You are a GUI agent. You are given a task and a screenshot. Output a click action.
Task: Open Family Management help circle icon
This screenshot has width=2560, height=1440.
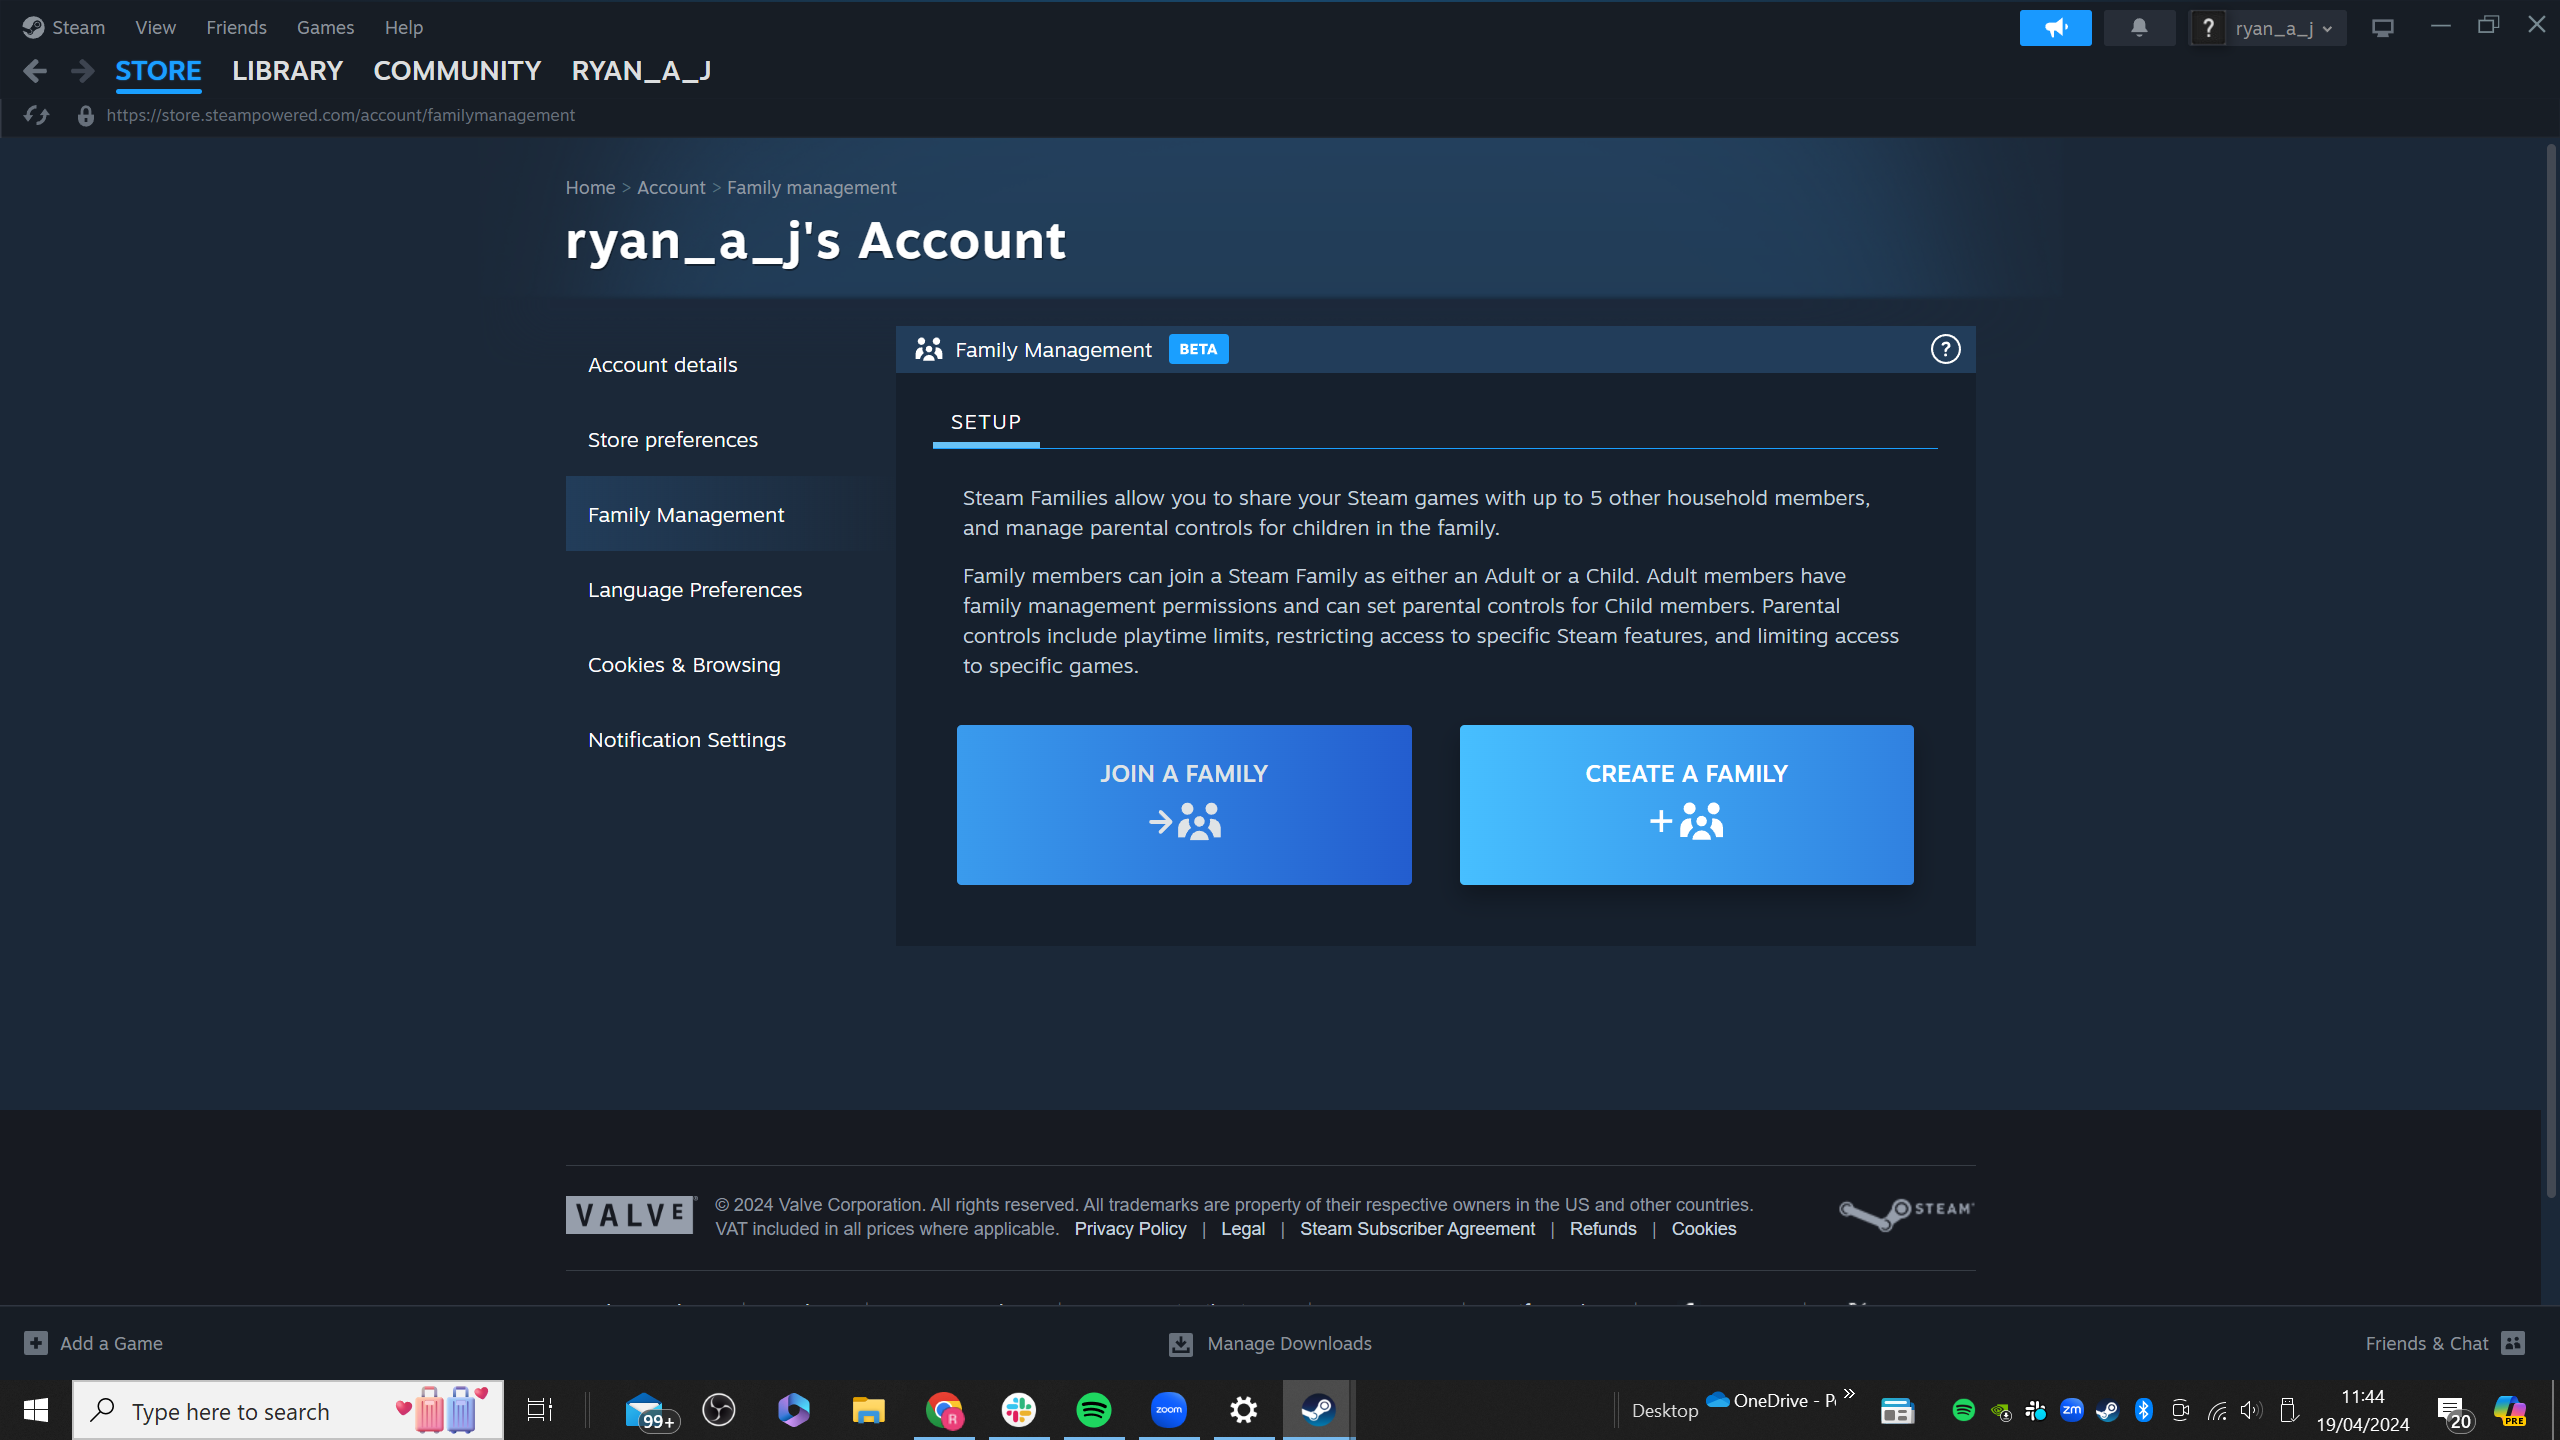point(1945,349)
